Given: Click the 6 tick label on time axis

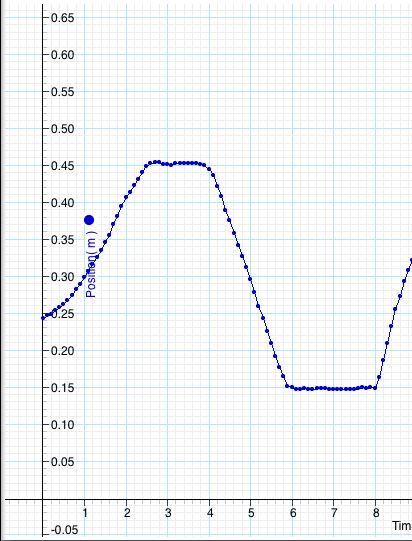Looking at the screenshot, I should pyautogui.click(x=293, y=513).
